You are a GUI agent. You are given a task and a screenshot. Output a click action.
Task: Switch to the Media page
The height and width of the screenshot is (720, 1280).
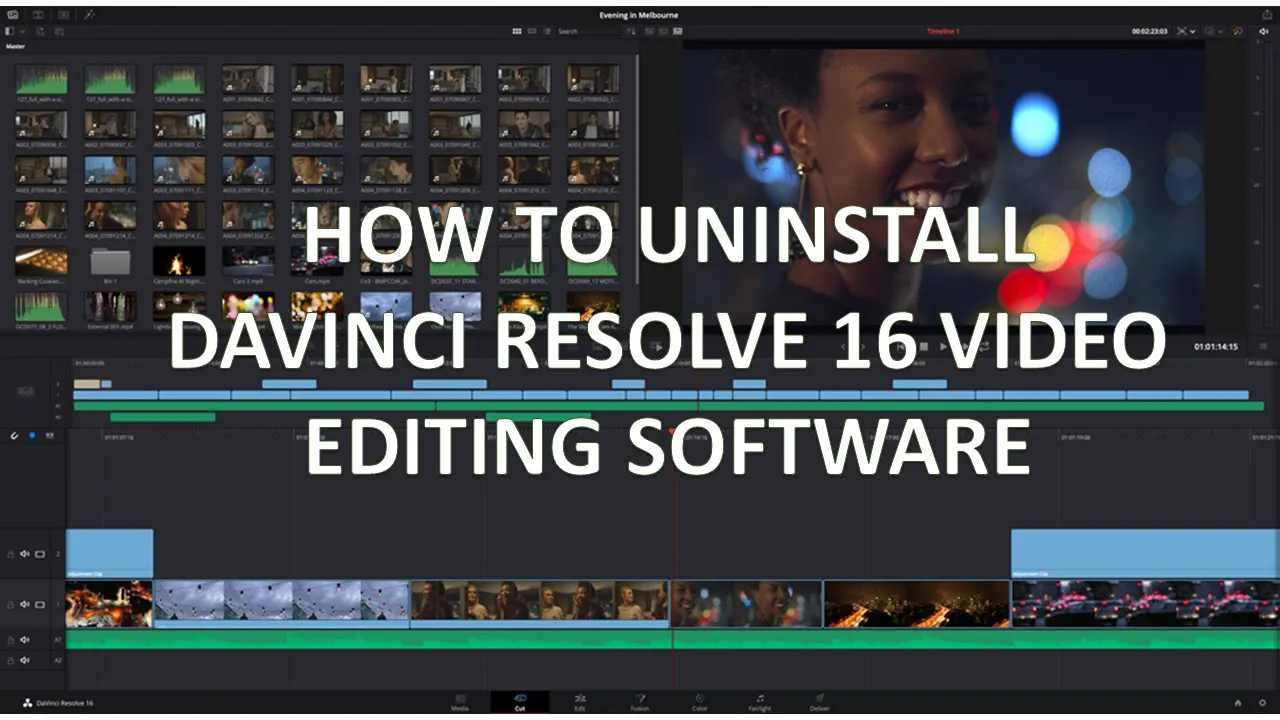click(460, 702)
